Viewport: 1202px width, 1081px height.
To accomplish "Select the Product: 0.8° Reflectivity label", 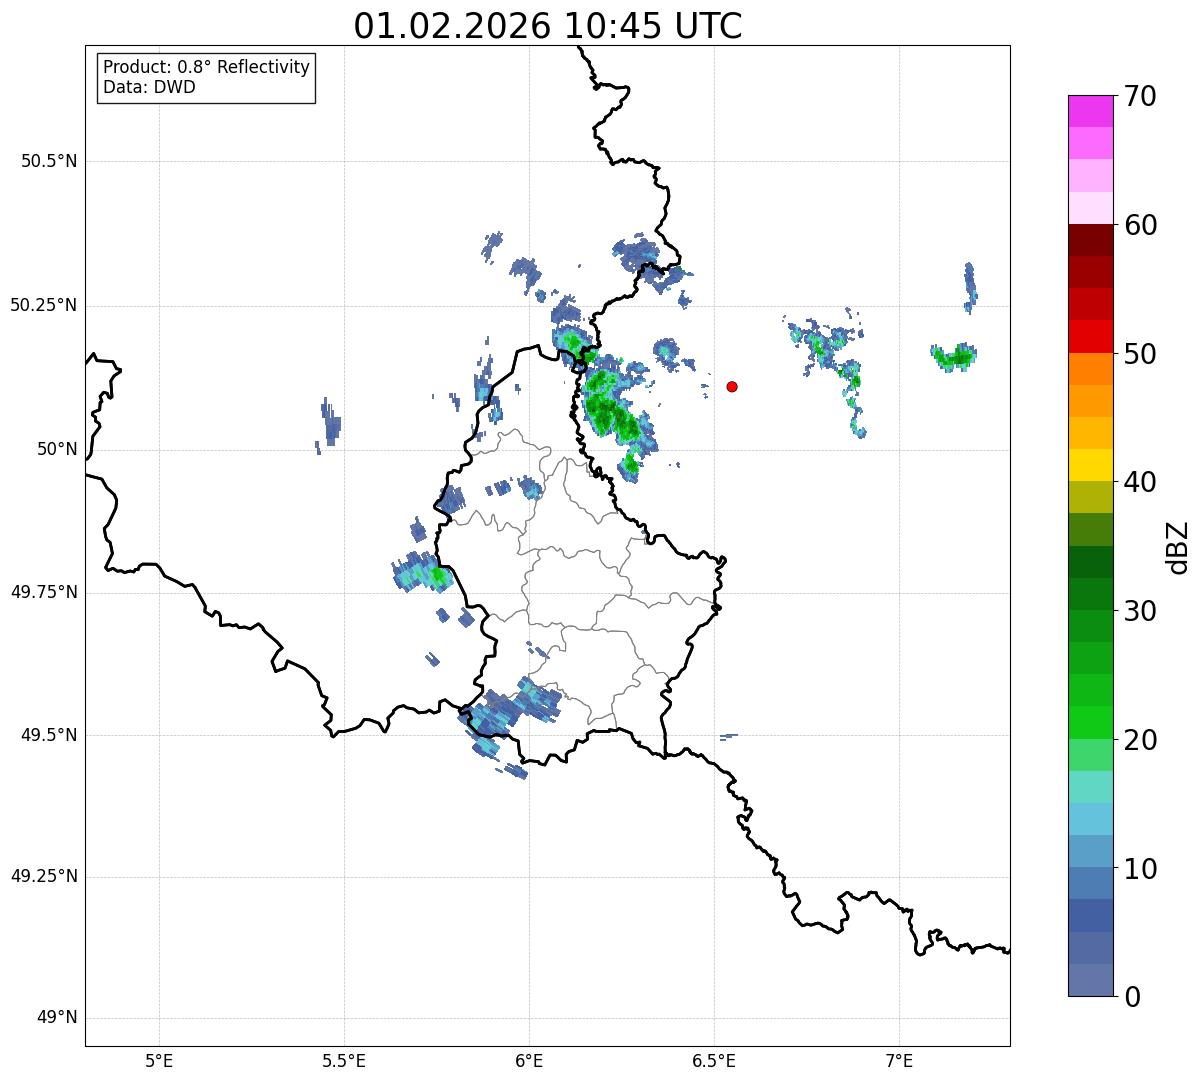I will tap(207, 67).
